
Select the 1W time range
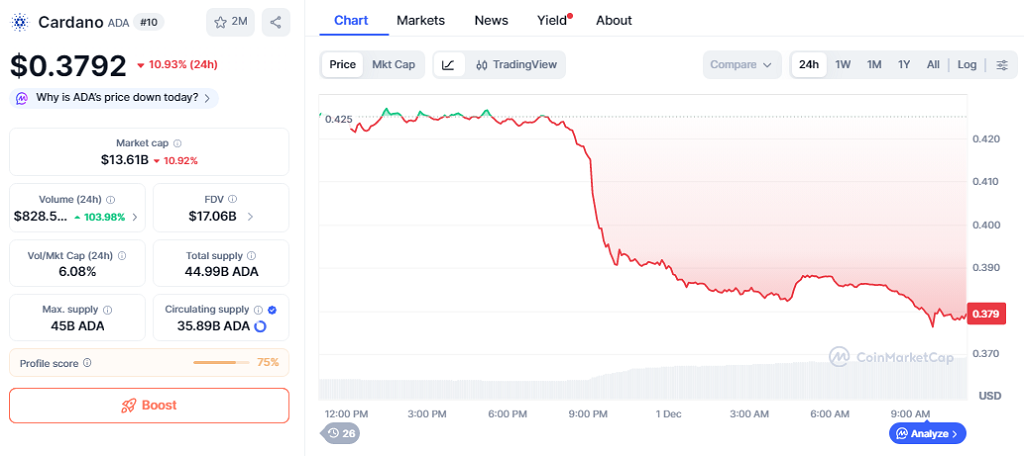coord(843,65)
